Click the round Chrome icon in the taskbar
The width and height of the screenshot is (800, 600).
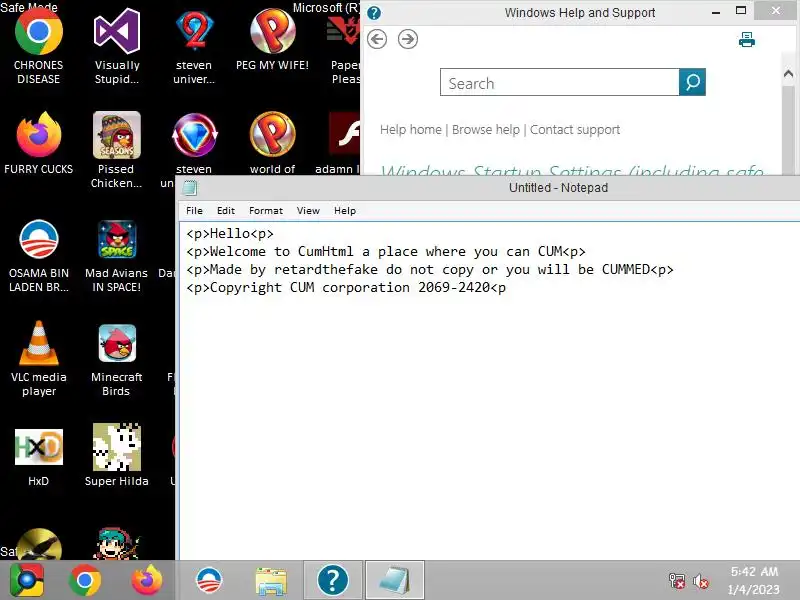pyautogui.click(x=85, y=580)
